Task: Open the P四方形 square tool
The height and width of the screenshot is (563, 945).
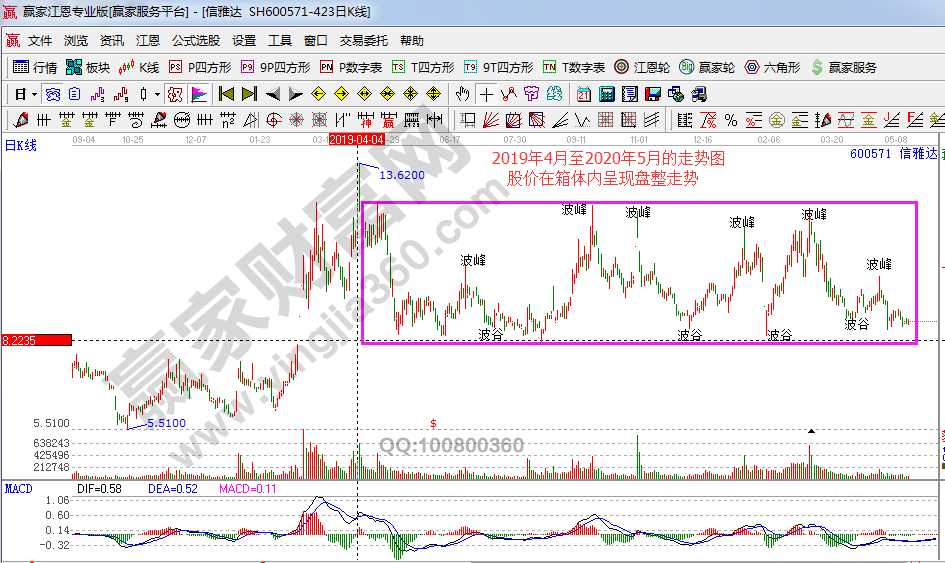Action: click(x=200, y=68)
